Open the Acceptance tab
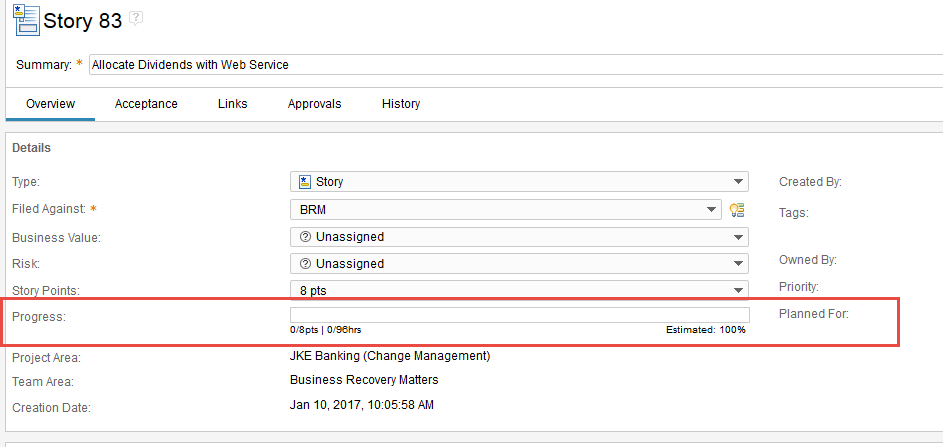The image size is (943, 447). pyautogui.click(x=146, y=104)
